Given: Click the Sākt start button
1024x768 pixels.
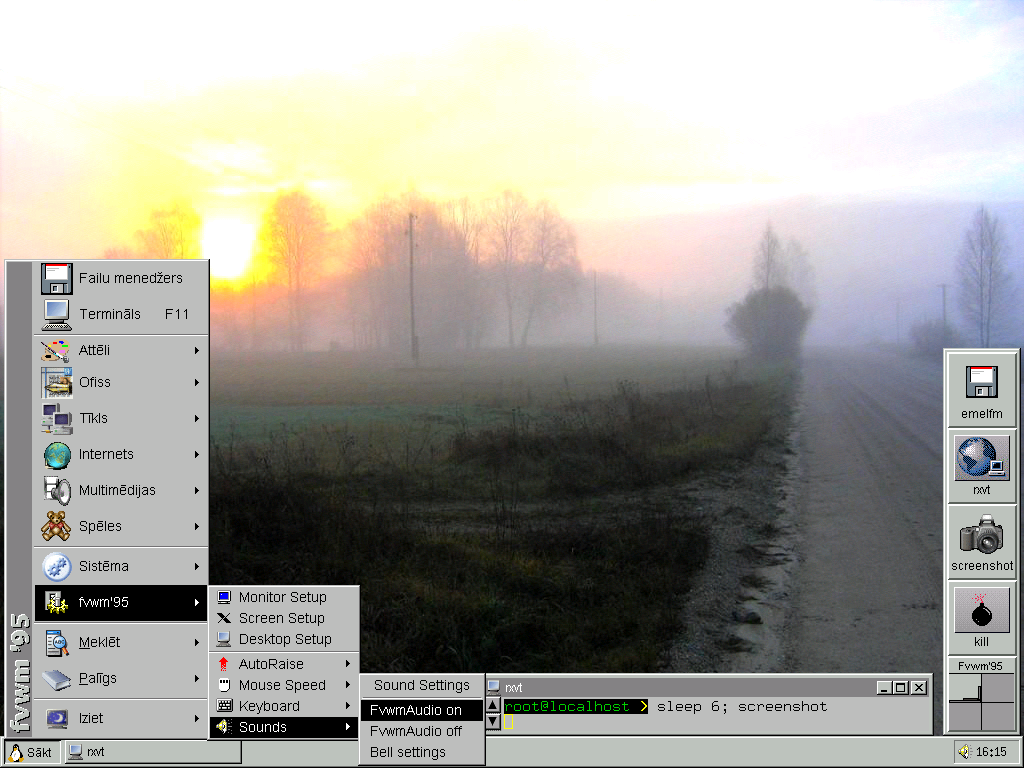Looking at the screenshot, I should tap(32, 752).
